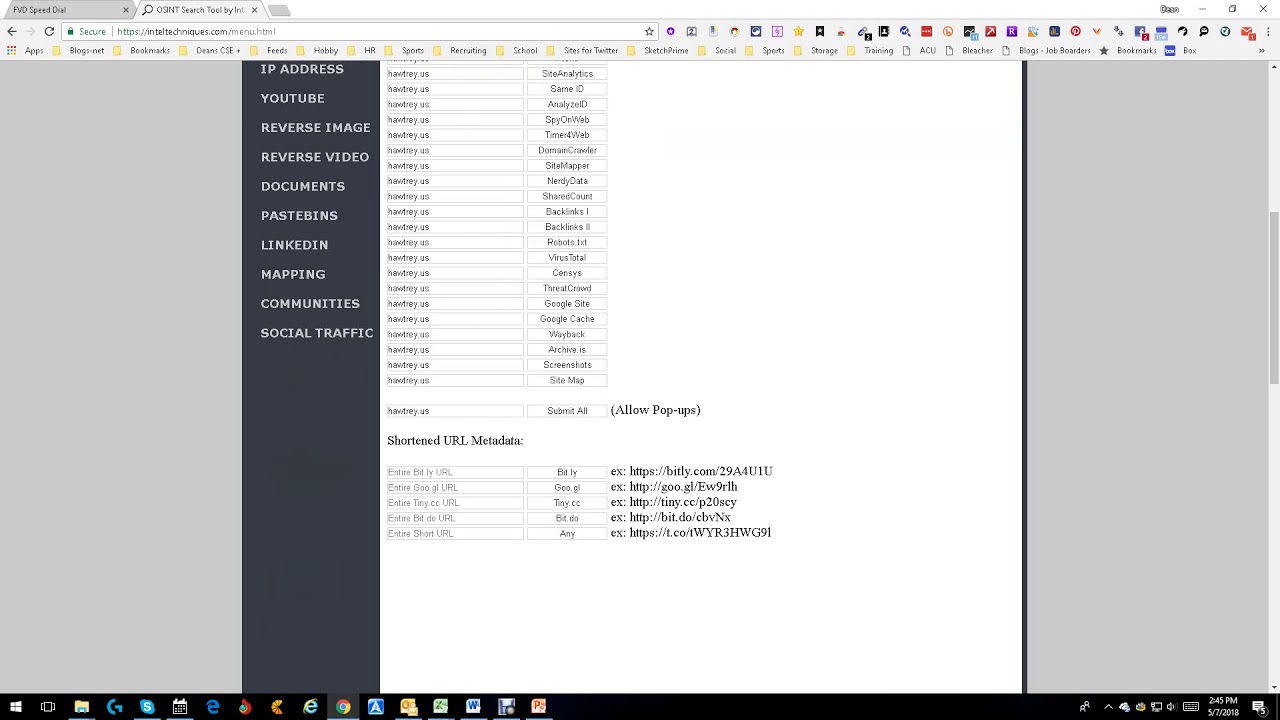Open the action center notification icon
Image resolution: width=1280 pixels, height=720 pixels.
(1259, 707)
